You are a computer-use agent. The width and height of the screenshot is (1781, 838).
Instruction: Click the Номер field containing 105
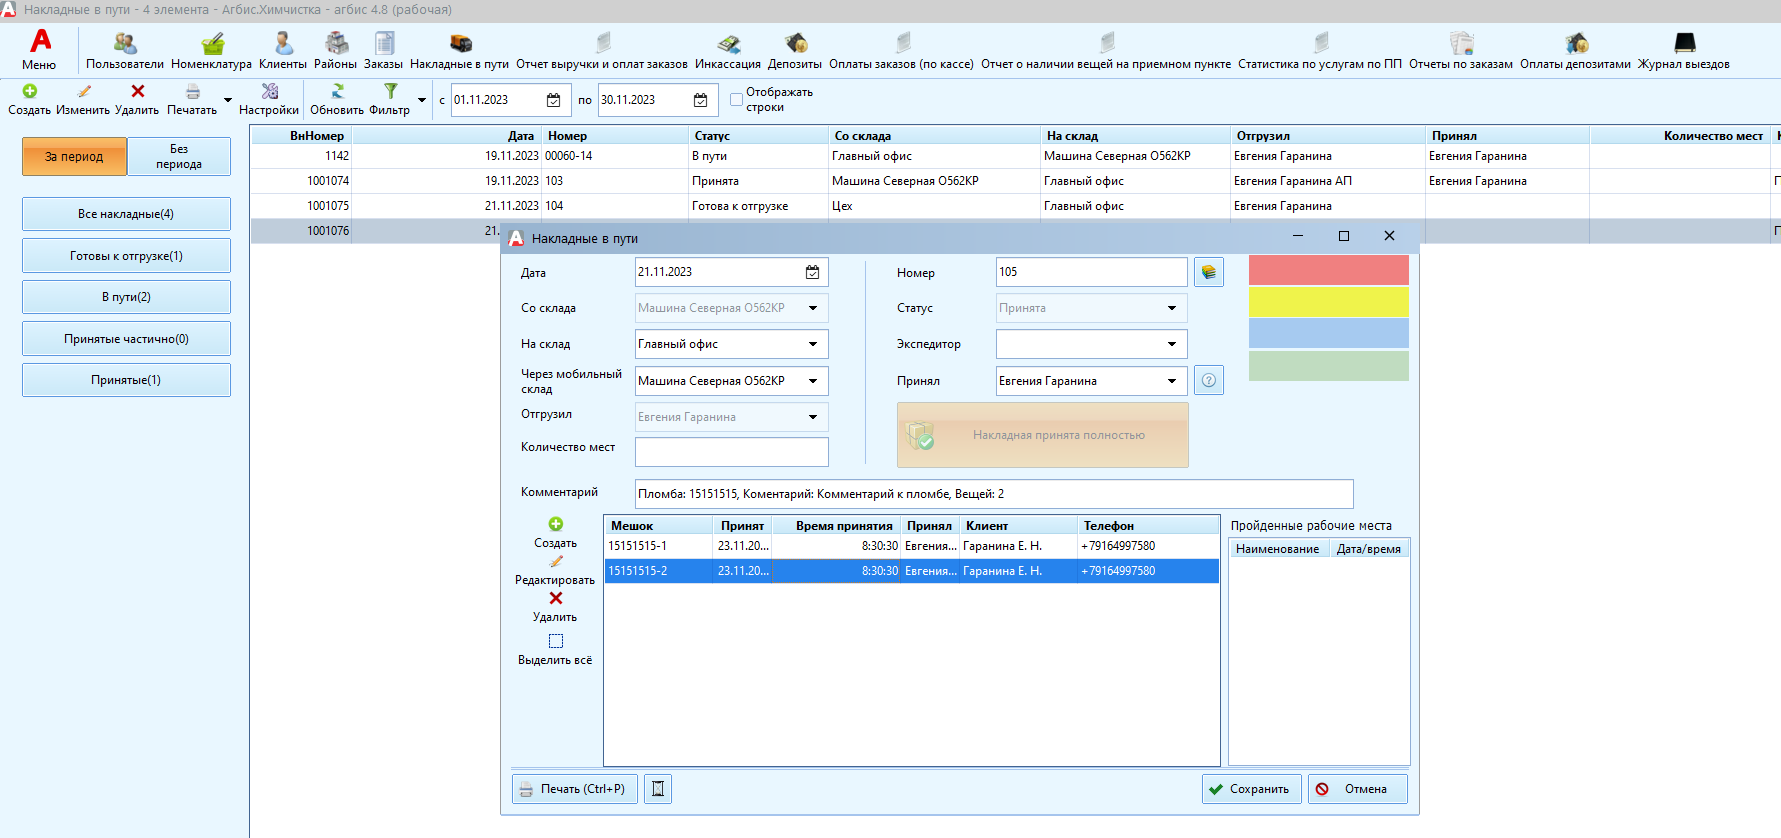pos(1092,272)
